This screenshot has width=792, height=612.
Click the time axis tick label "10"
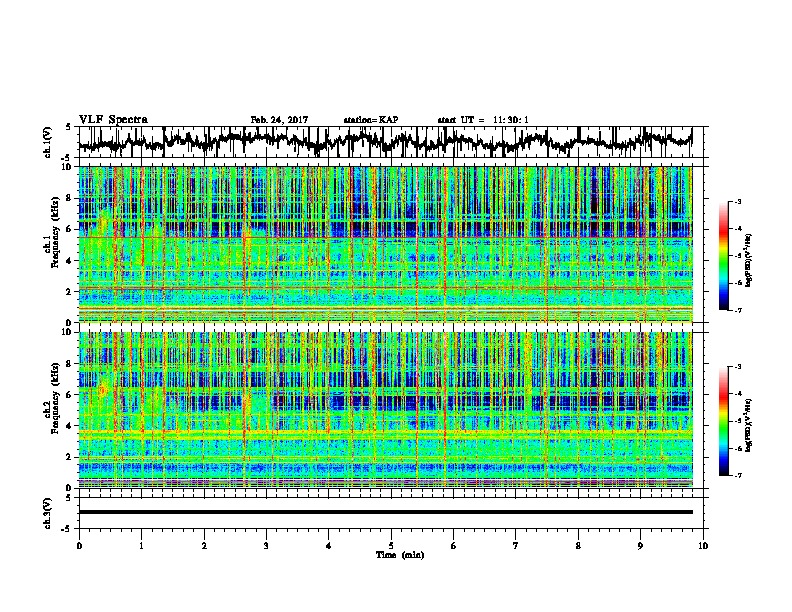[703, 546]
